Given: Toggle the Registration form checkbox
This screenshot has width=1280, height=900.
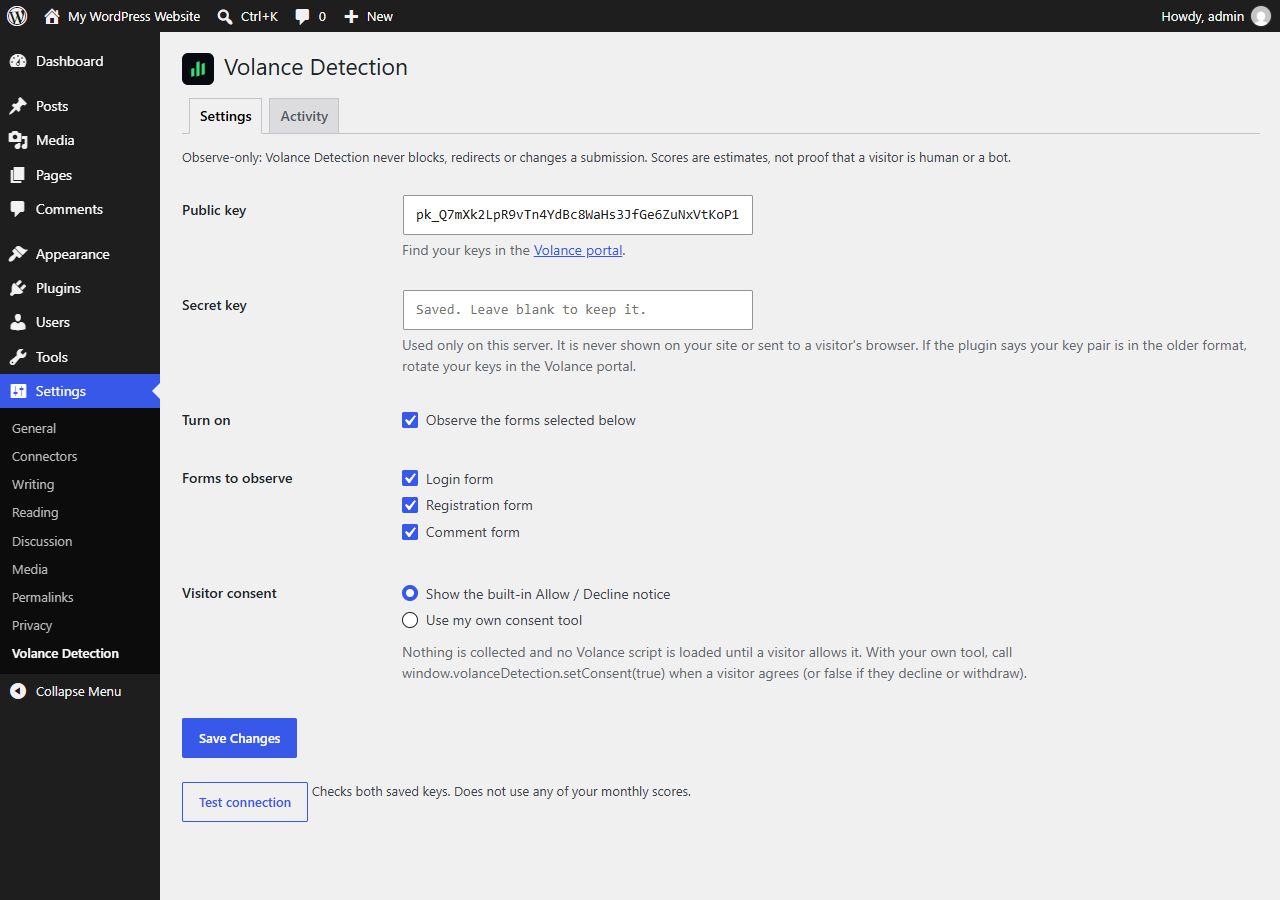Looking at the screenshot, I should [410, 505].
